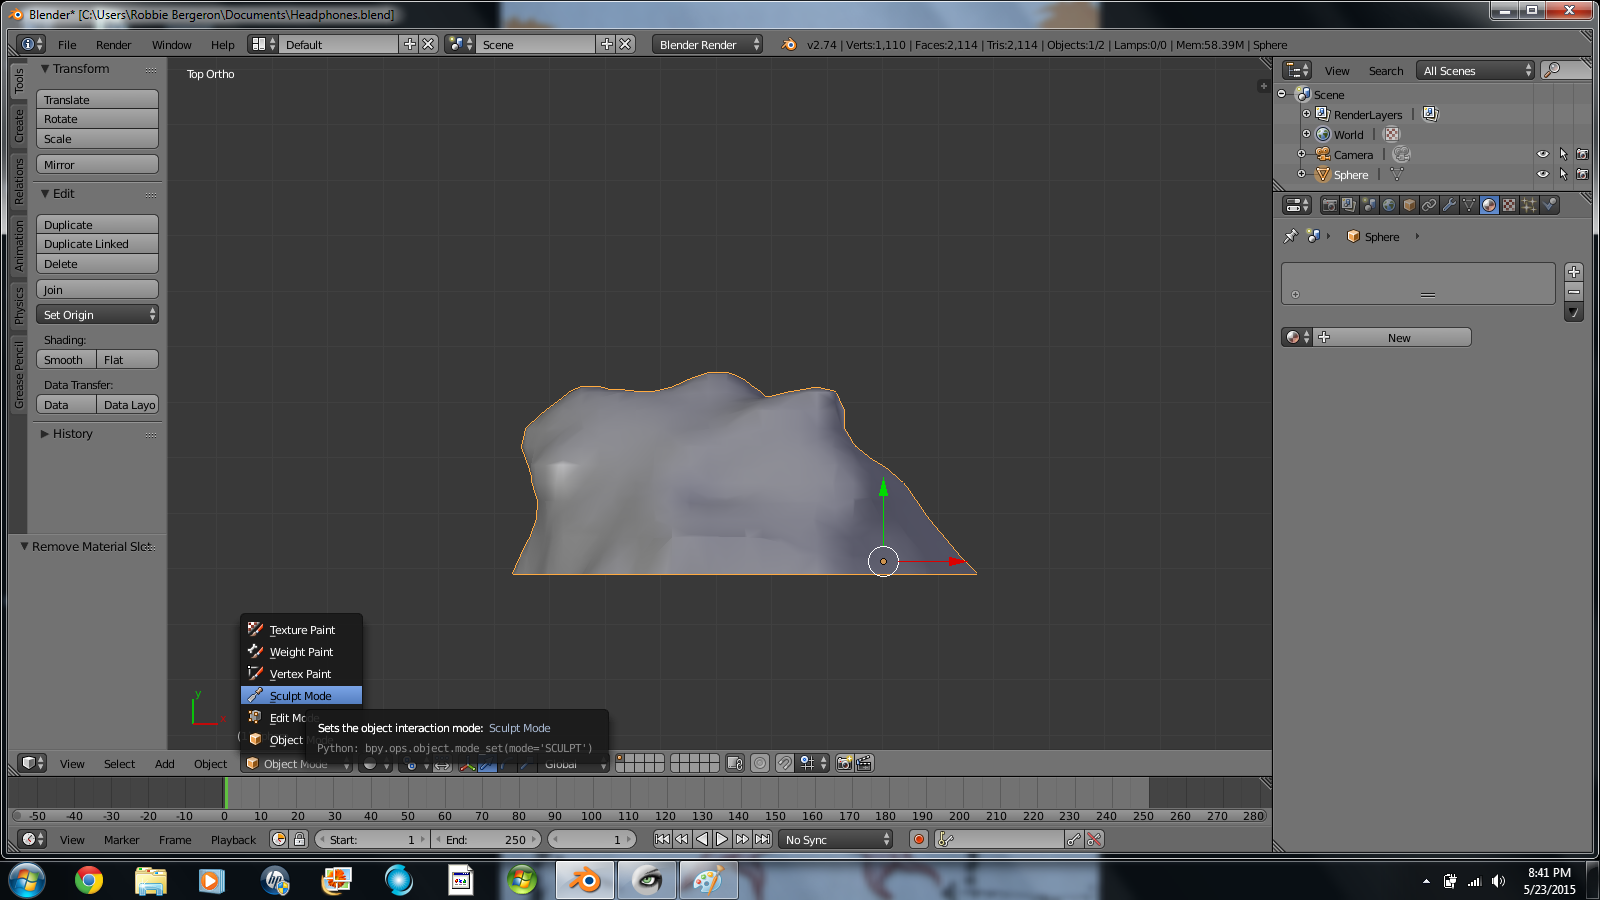Click delete keyframes icon in timeline
This screenshot has width=1600, height=900.
click(x=1094, y=839)
